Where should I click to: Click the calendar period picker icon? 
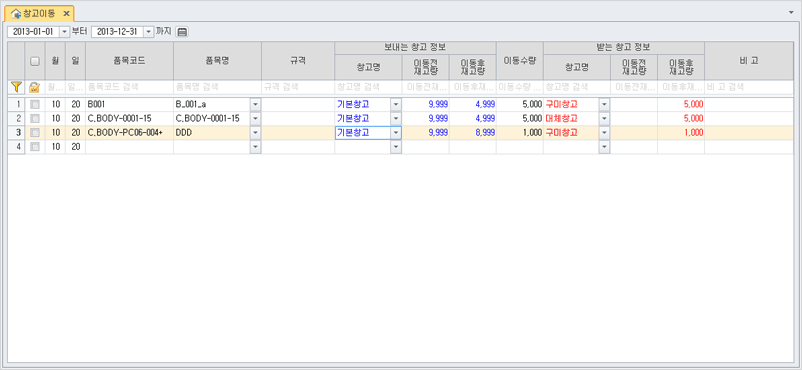coord(182,32)
